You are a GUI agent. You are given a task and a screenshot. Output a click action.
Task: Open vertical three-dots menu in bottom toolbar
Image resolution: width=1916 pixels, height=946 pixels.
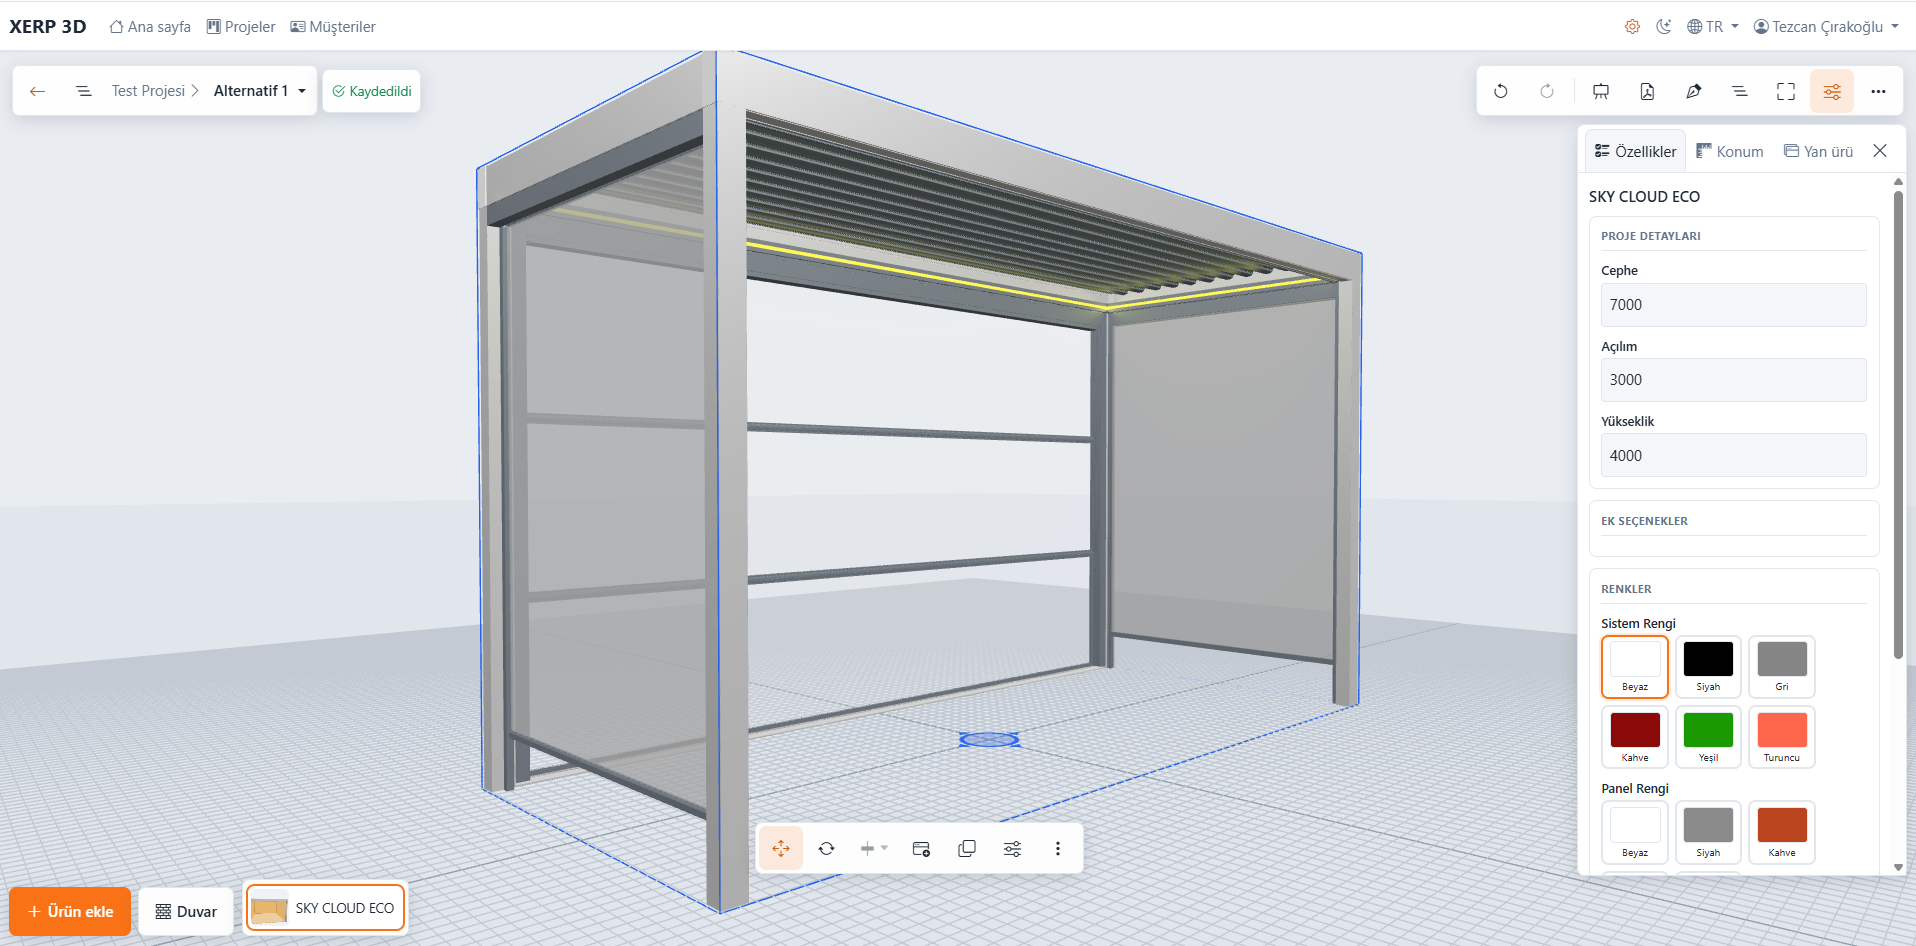[1058, 848]
